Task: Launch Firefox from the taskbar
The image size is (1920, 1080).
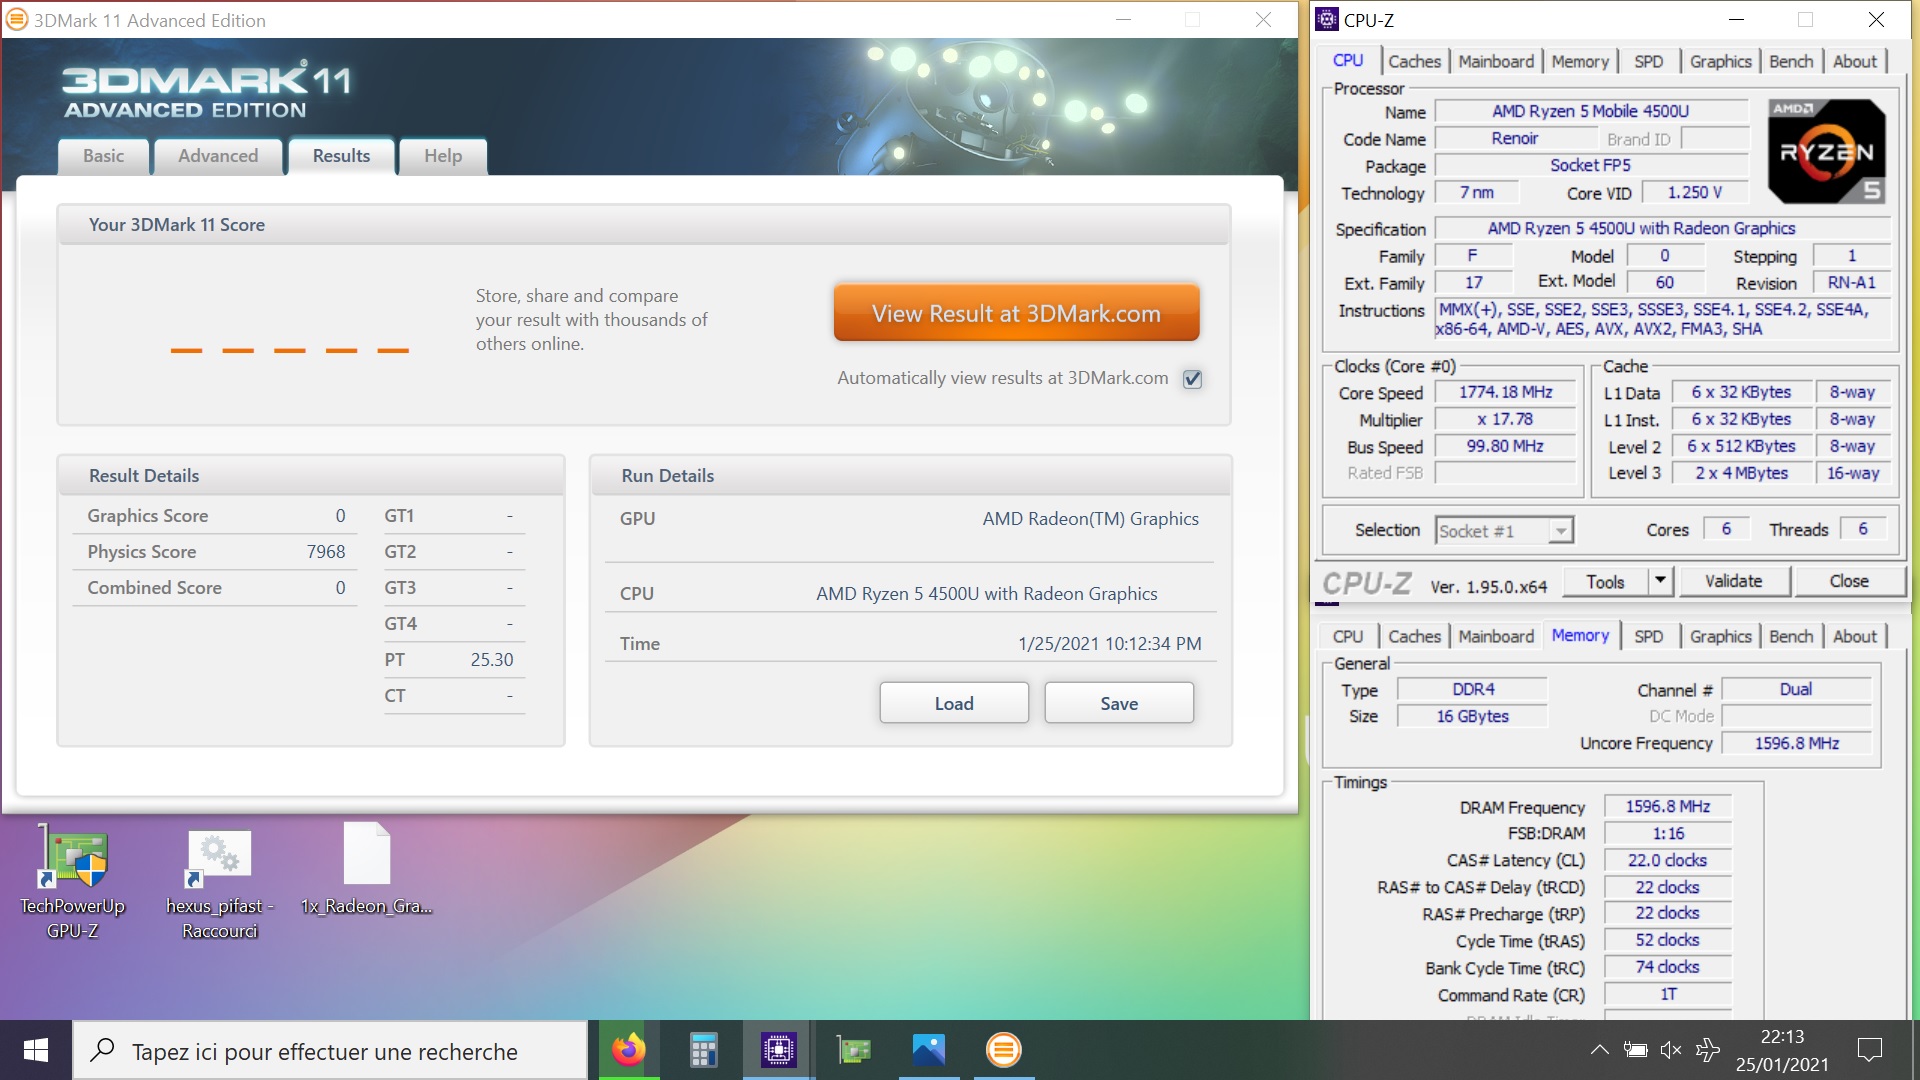Action: click(629, 1050)
